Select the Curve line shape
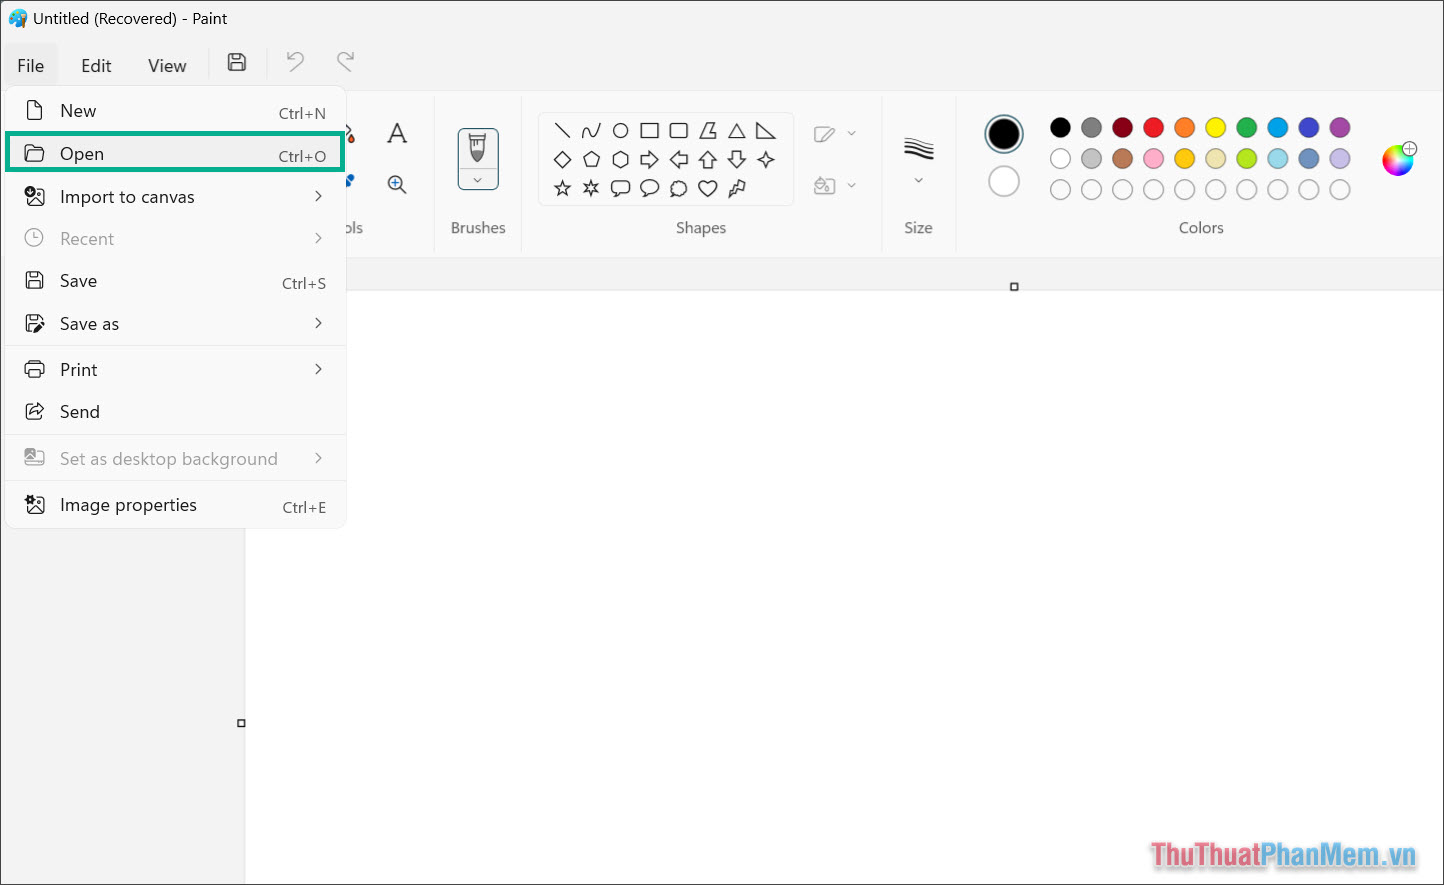 (x=591, y=130)
